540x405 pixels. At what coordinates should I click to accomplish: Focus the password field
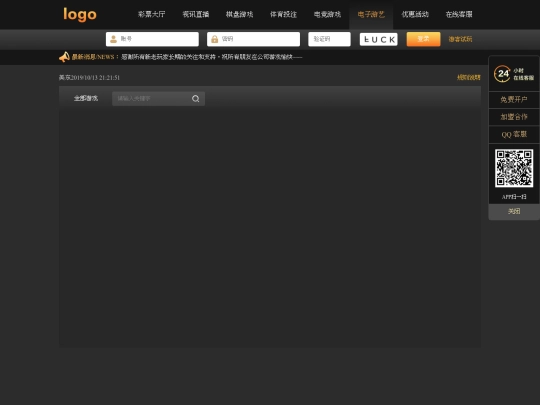point(253,39)
